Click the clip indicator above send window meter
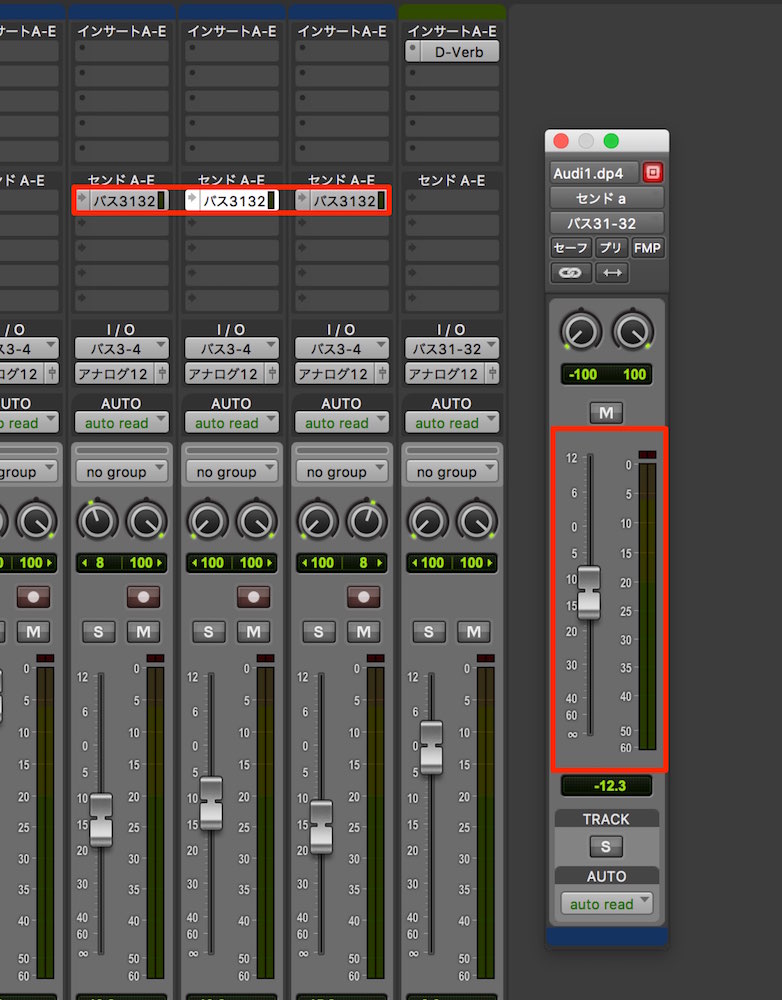 coord(647,455)
